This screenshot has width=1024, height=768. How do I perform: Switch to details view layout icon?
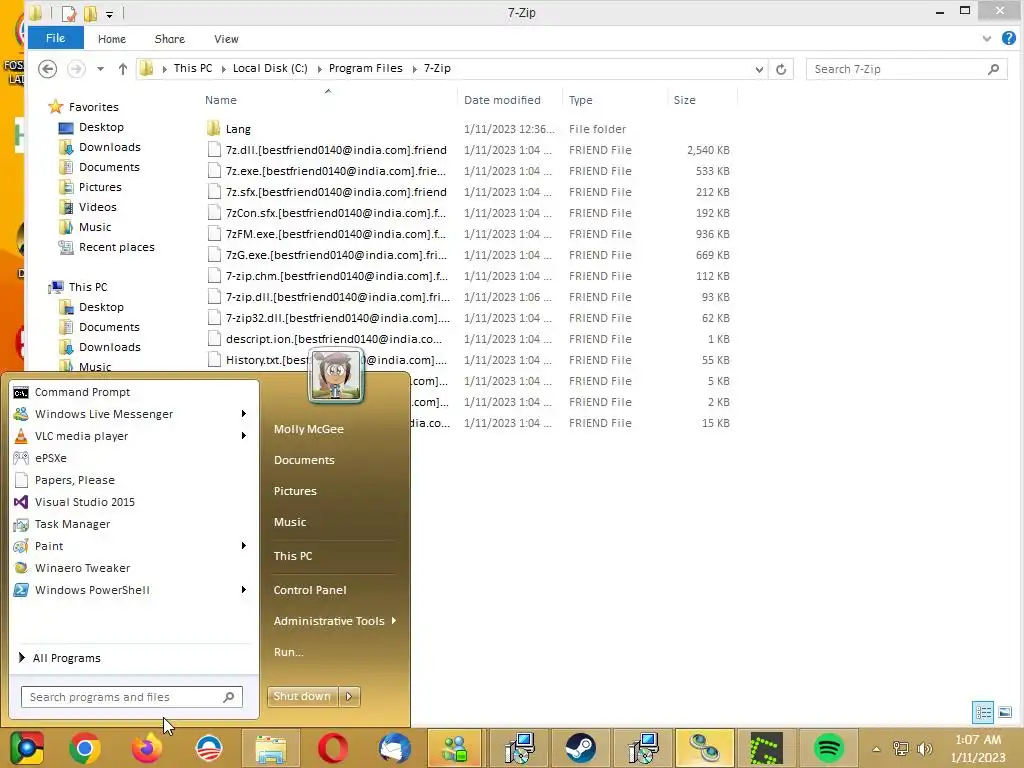point(983,712)
